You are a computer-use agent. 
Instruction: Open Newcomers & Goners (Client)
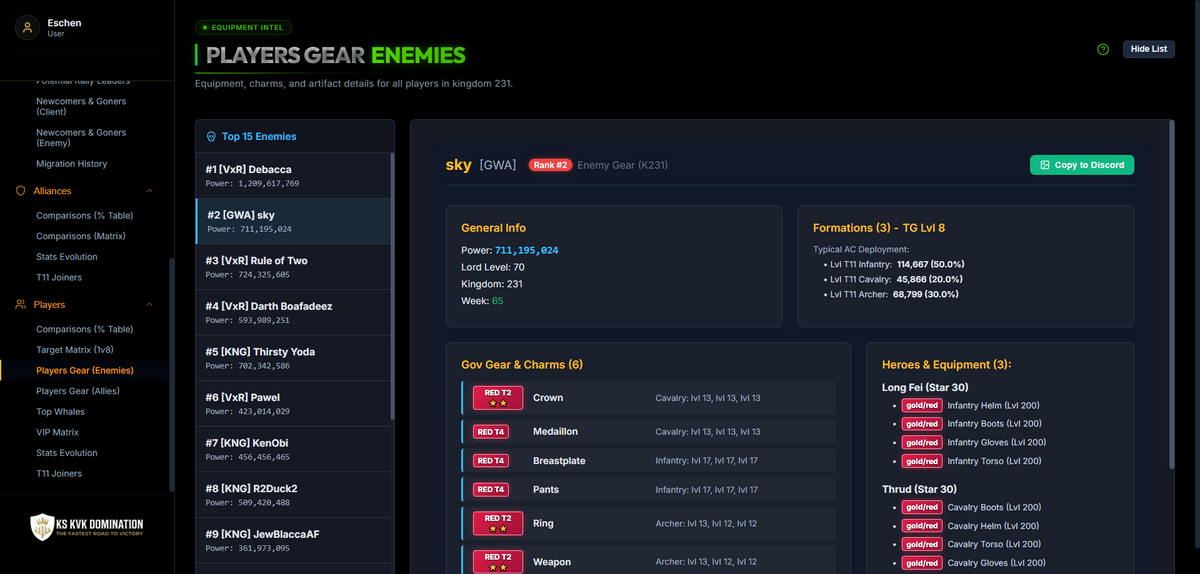[x=81, y=106]
